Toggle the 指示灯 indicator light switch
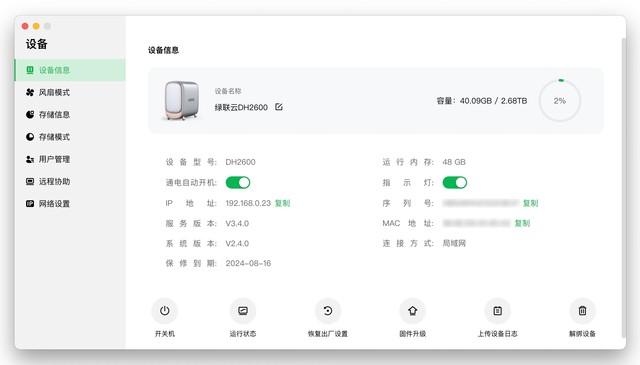 coord(455,182)
